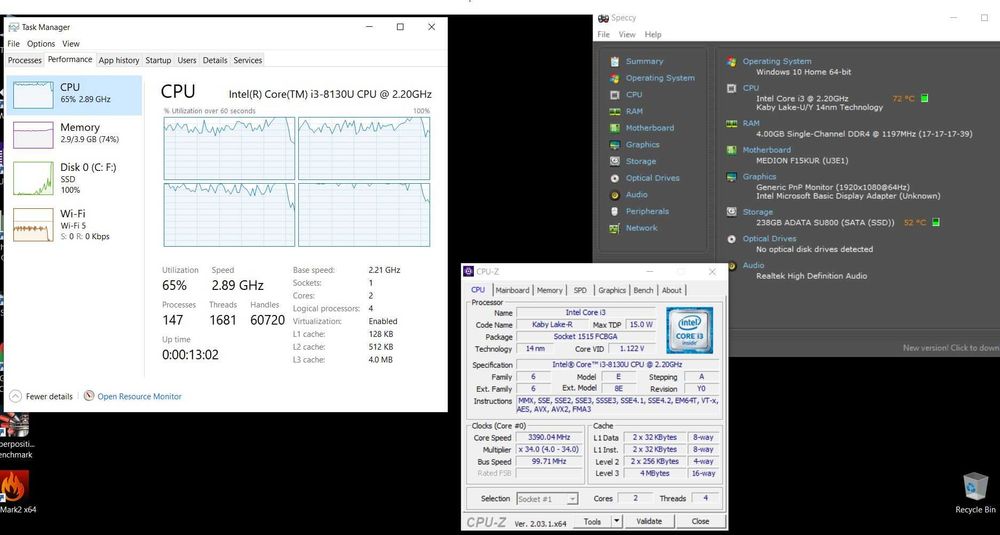Select the Graphics tab in CPU-Z

tap(612, 290)
